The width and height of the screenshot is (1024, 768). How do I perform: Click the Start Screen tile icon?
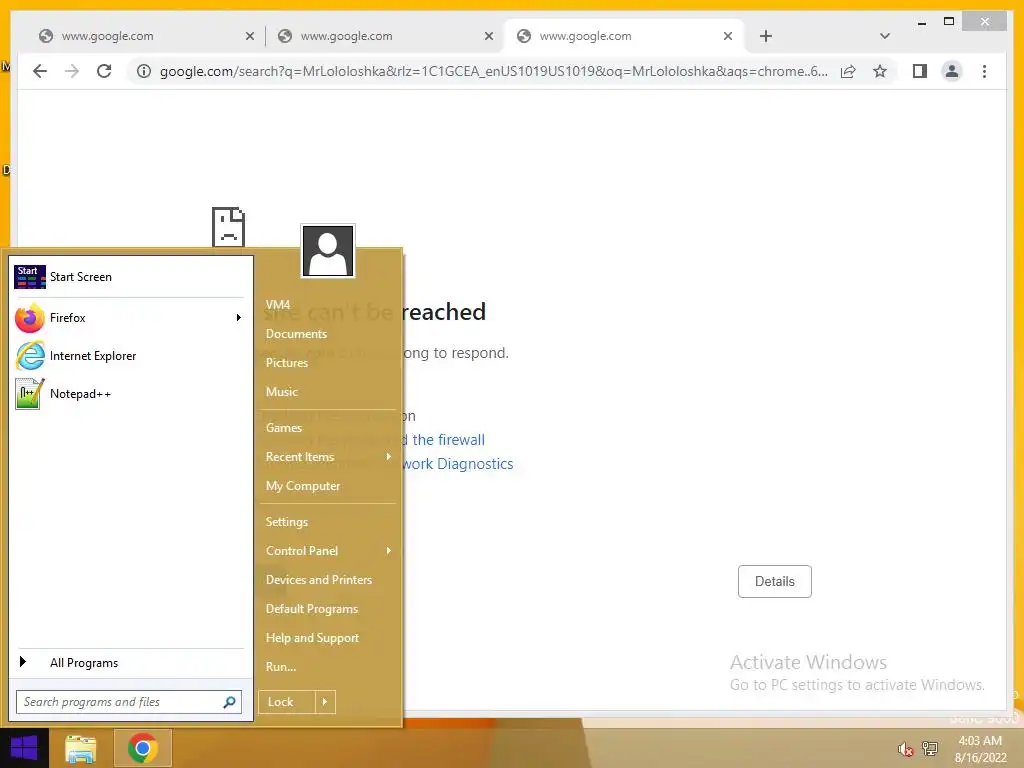pos(29,277)
